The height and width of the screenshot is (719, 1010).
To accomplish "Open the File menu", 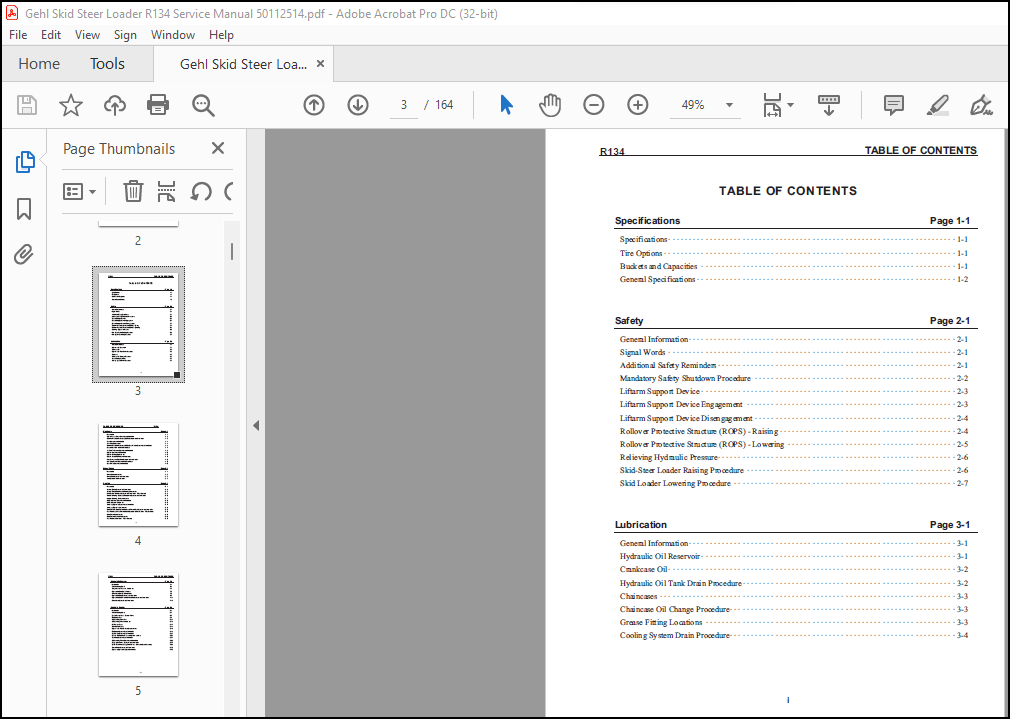I will click(18, 35).
